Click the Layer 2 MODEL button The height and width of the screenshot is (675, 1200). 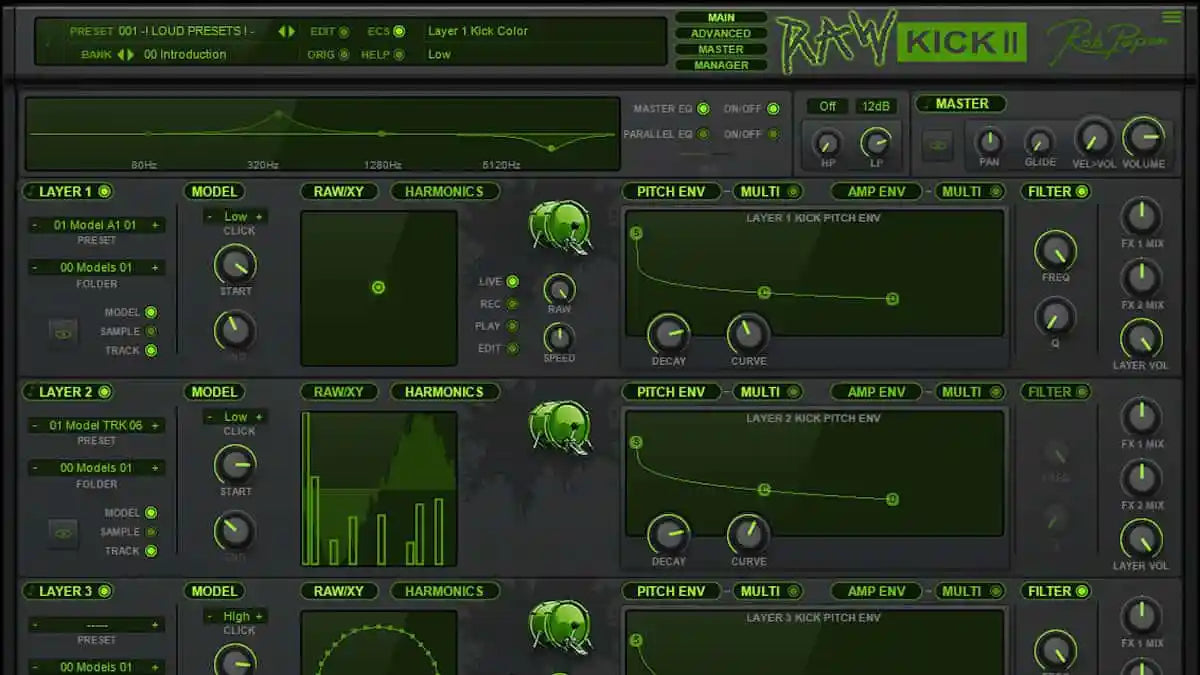pos(214,392)
